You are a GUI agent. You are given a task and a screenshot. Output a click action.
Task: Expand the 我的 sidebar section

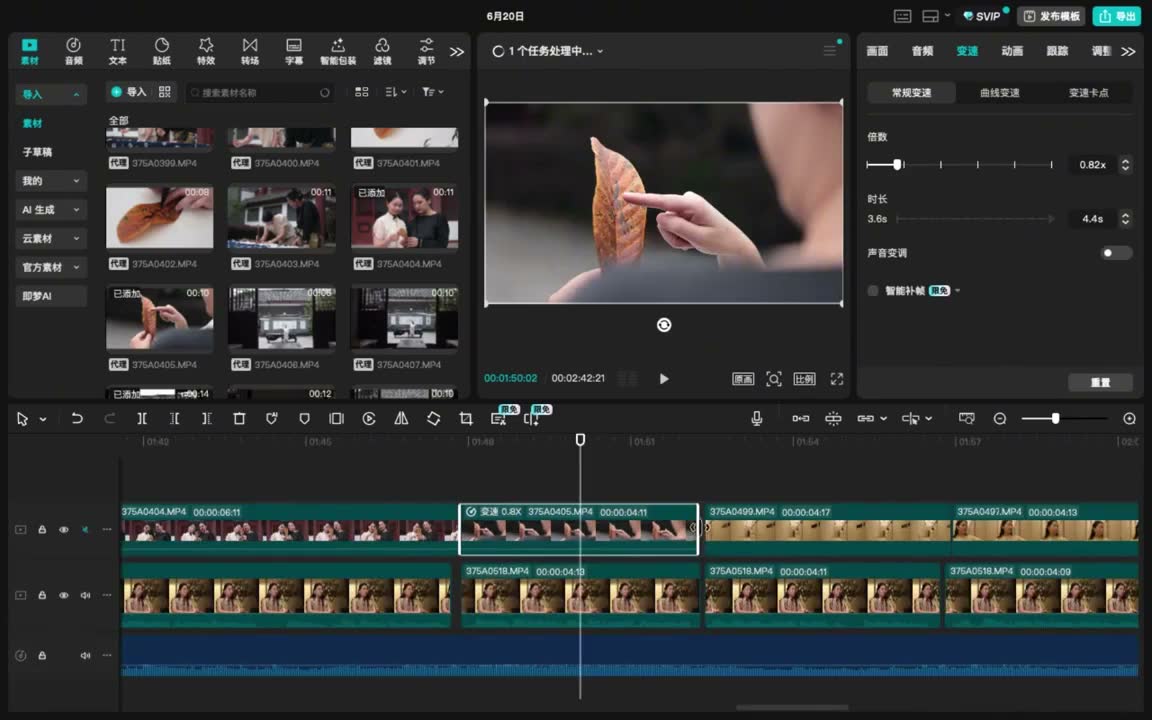point(51,181)
